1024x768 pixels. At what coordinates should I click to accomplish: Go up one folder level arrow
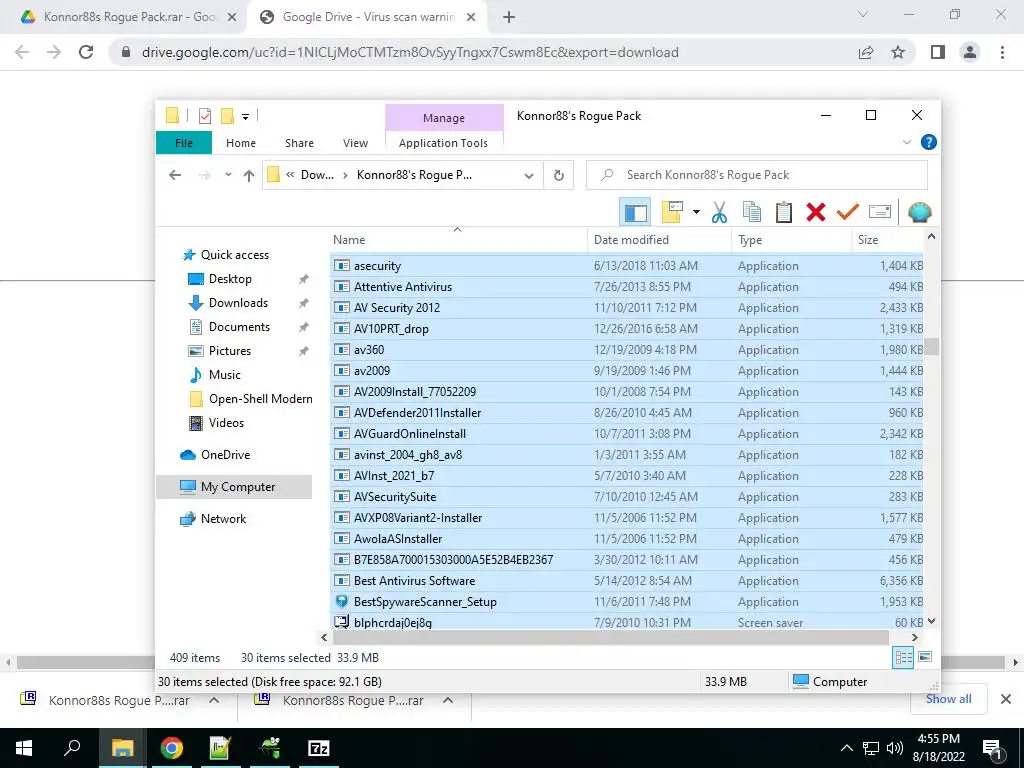coord(248,175)
